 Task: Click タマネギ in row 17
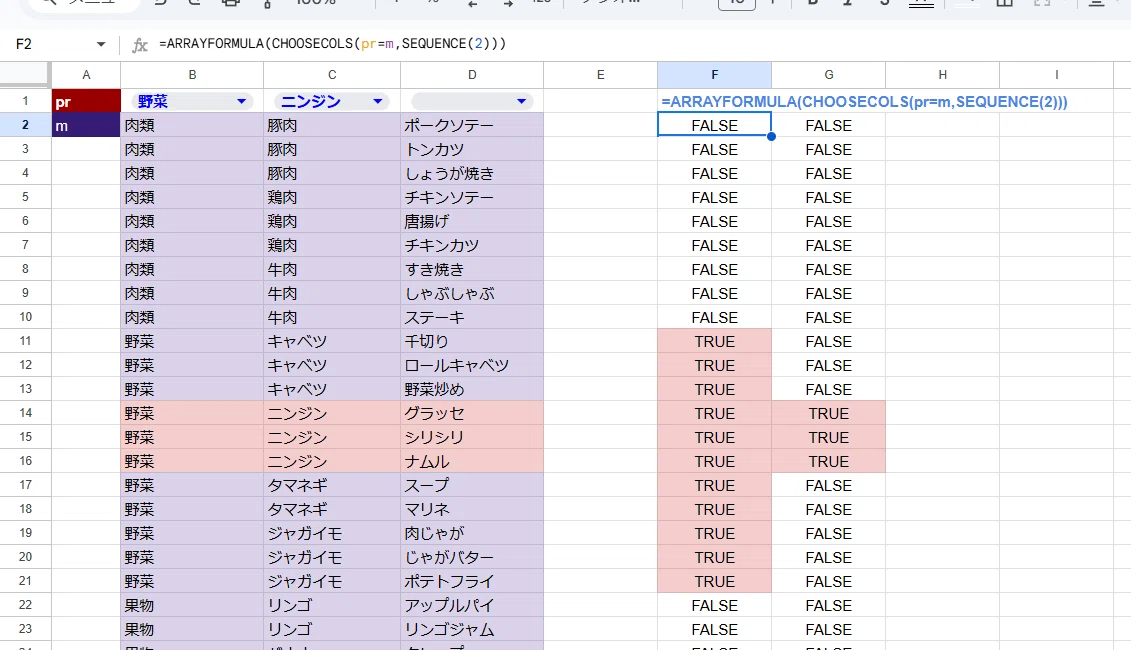pos(332,486)
